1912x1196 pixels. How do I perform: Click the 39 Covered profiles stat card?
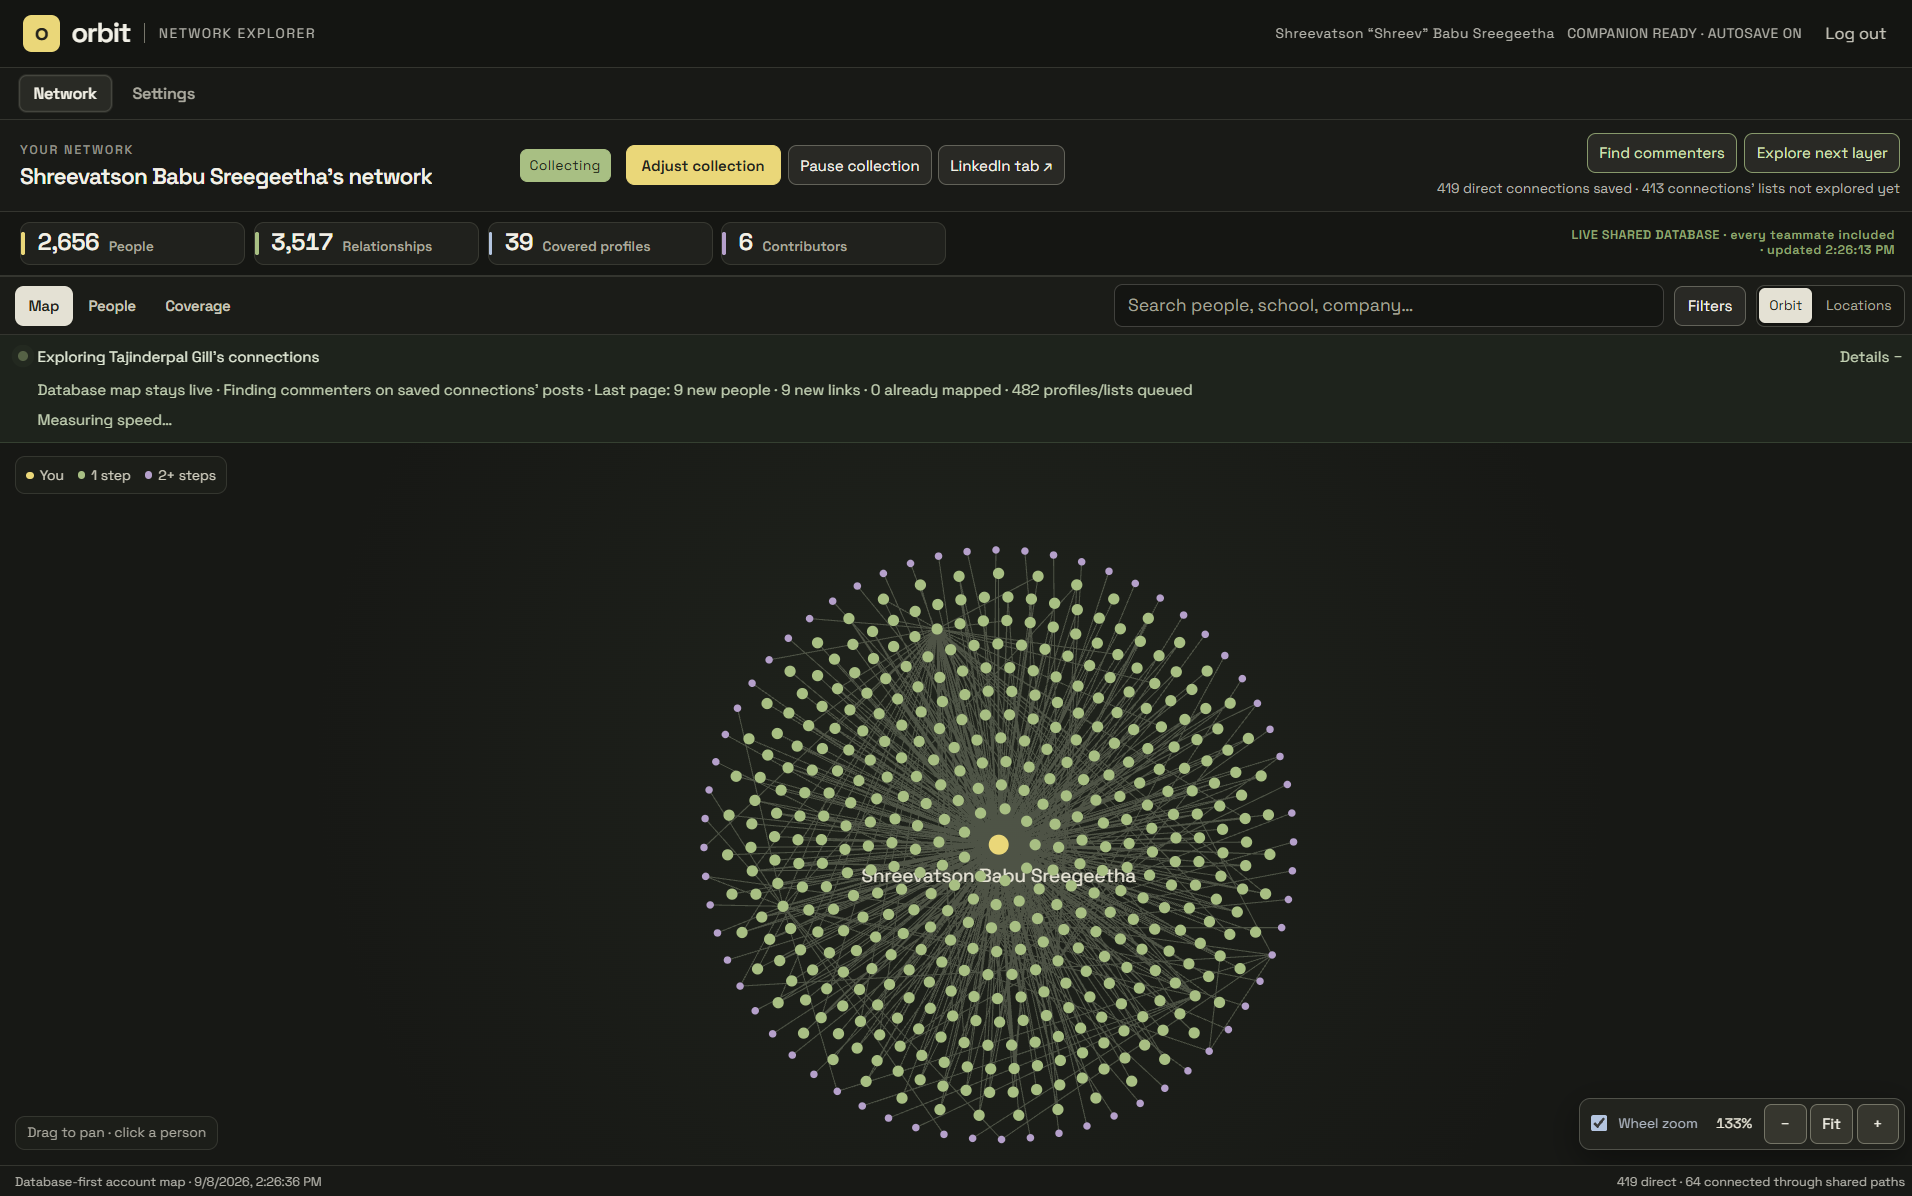[x=600, y=243]
